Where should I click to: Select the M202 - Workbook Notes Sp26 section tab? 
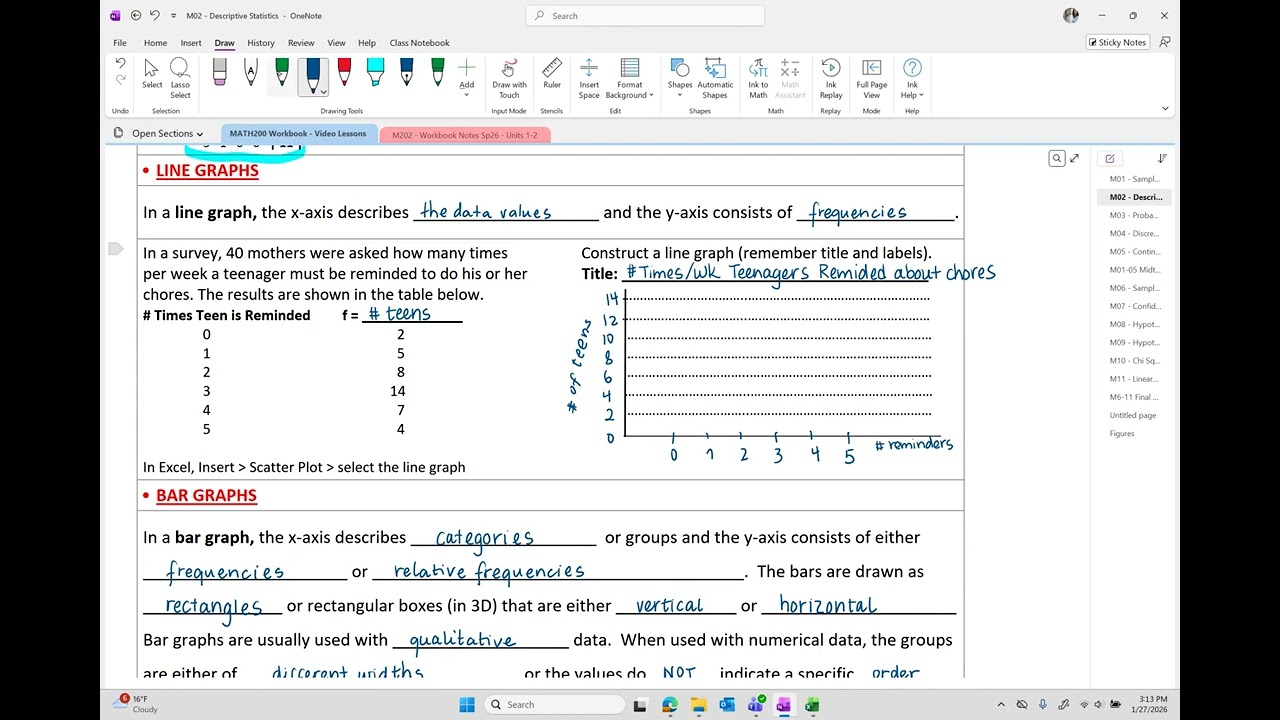coord(465,135)
